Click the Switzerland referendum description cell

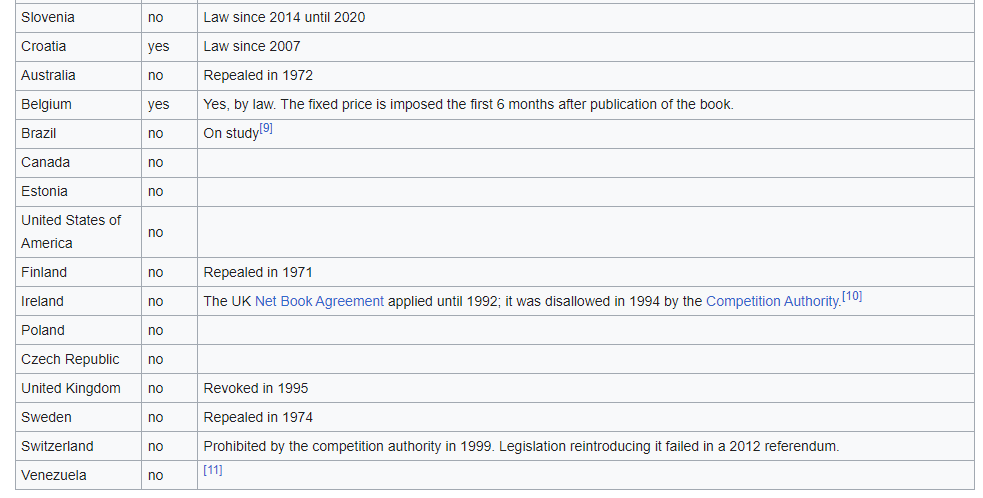pos(586,447)
